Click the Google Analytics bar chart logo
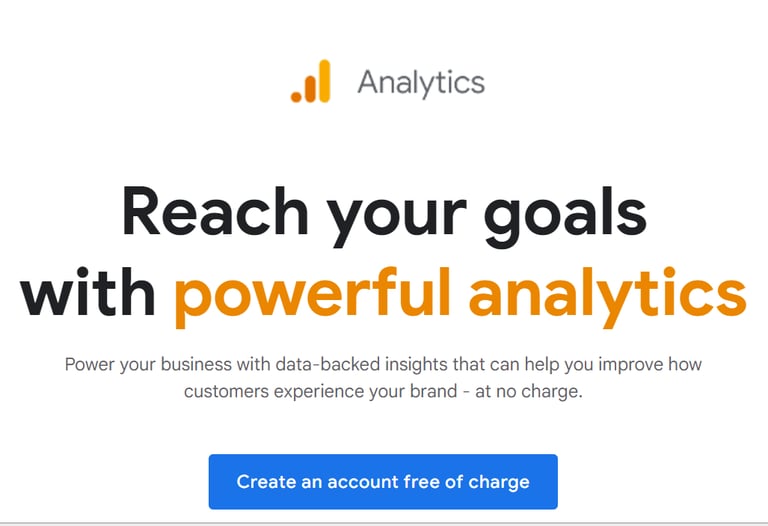The width and height of the screenshot is (768, 526). pos(311,81)
